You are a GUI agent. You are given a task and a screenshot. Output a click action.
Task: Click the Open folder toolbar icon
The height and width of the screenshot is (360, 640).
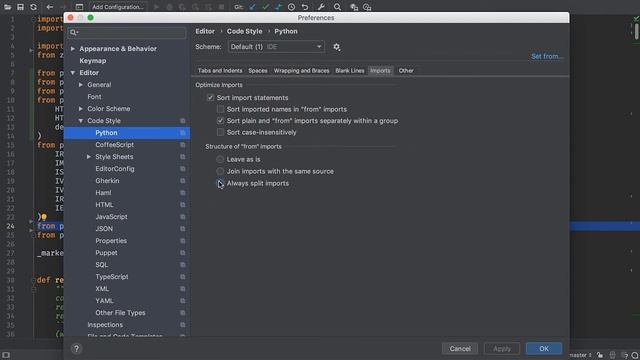[x=7, y=7]
